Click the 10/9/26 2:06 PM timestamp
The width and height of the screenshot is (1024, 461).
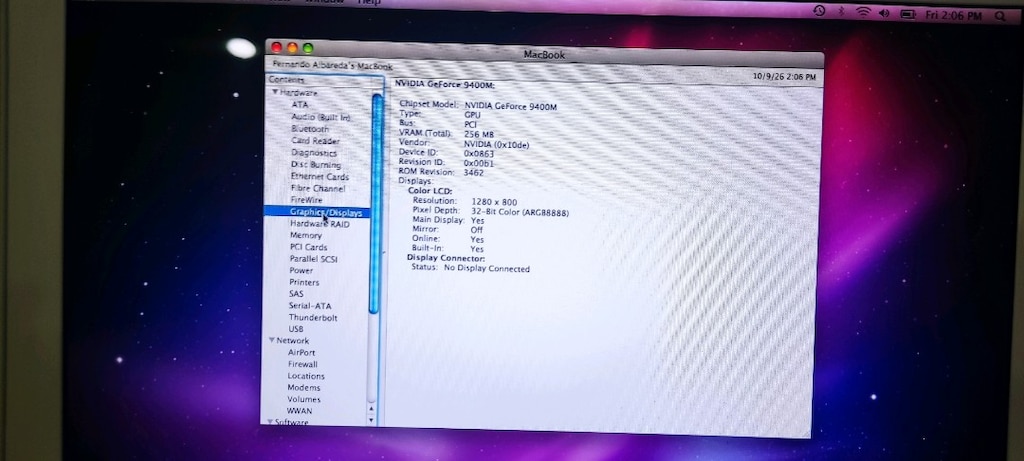784,76
